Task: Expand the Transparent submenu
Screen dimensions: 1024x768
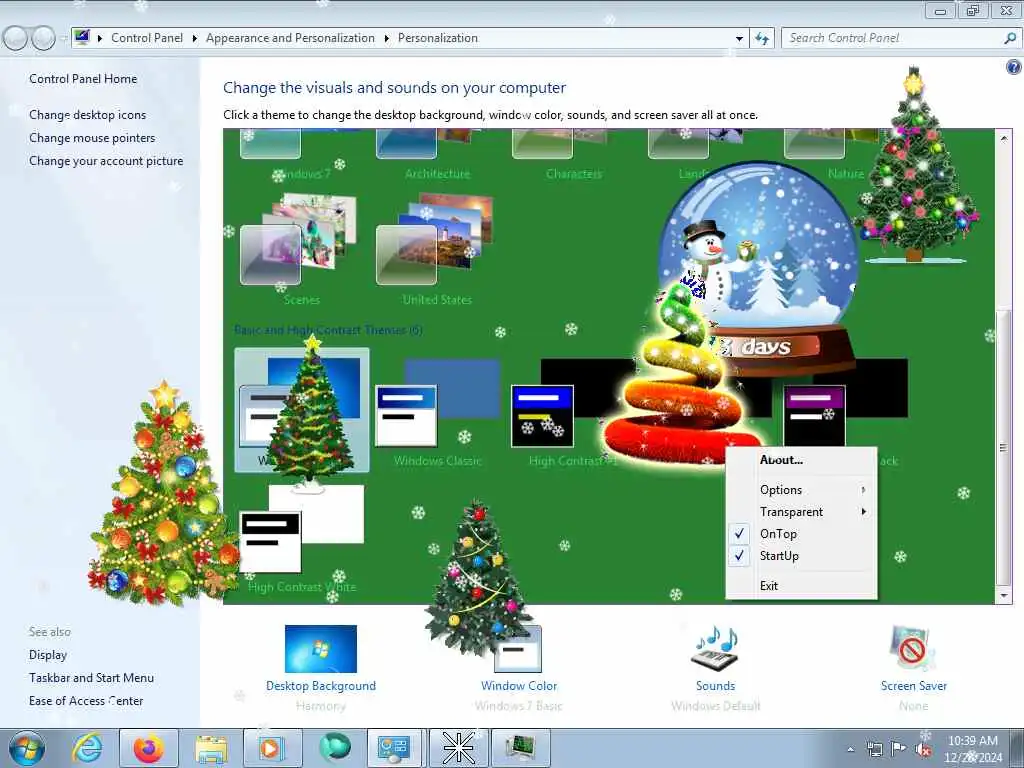Action: click(x=801, y=512)
